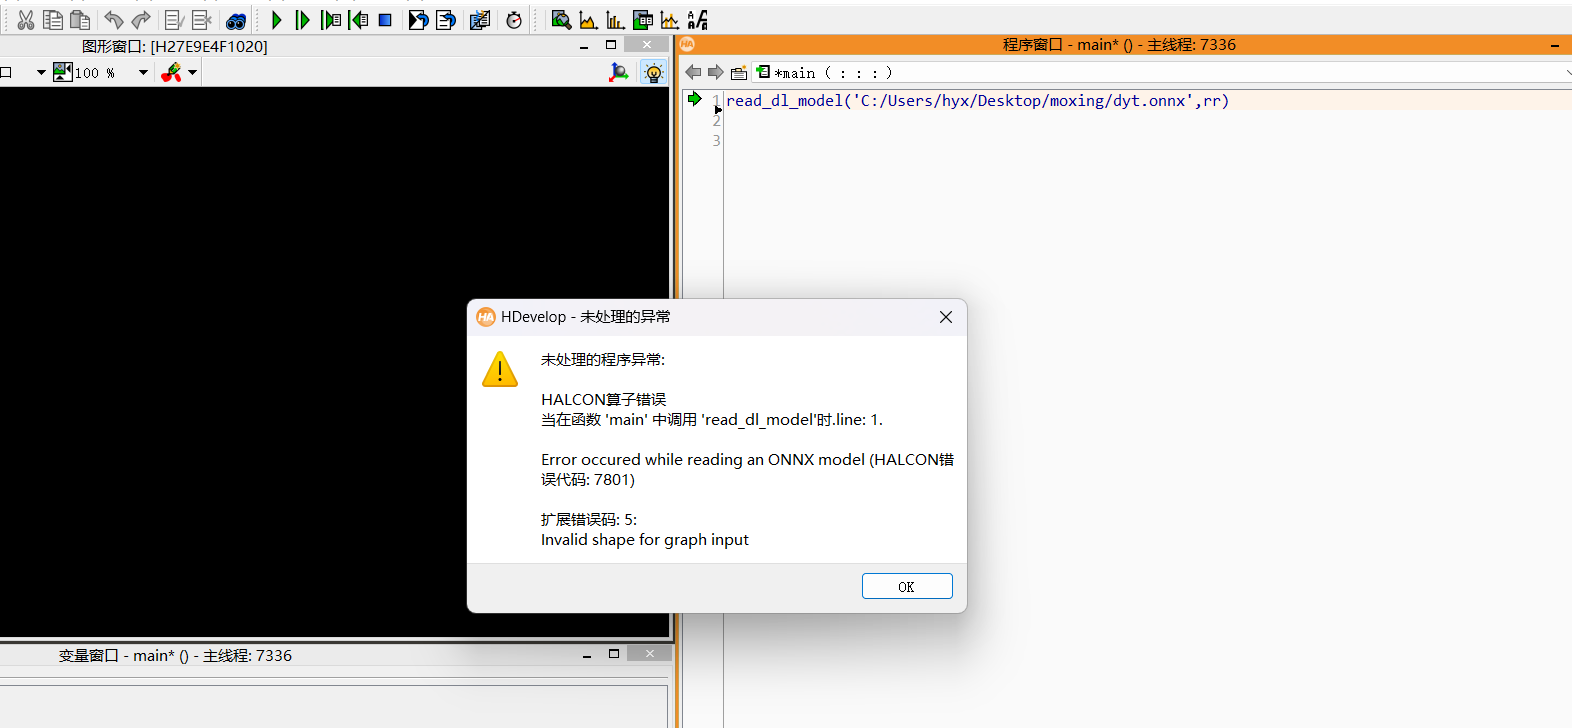This screenshot has width=1572, height=728.
Task: Toggle 3D plot mode icon in graphics window
Action: (x=619, y=72)
